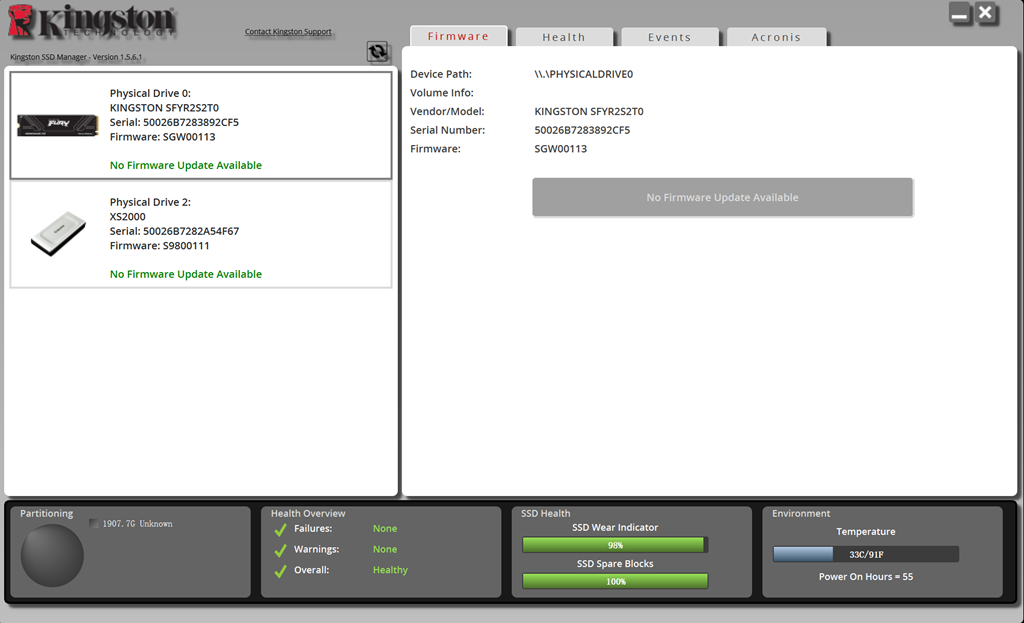Click the Warnings green checkmark
The width and height of the screenshot is (1024, 623).
click(281, 551)
